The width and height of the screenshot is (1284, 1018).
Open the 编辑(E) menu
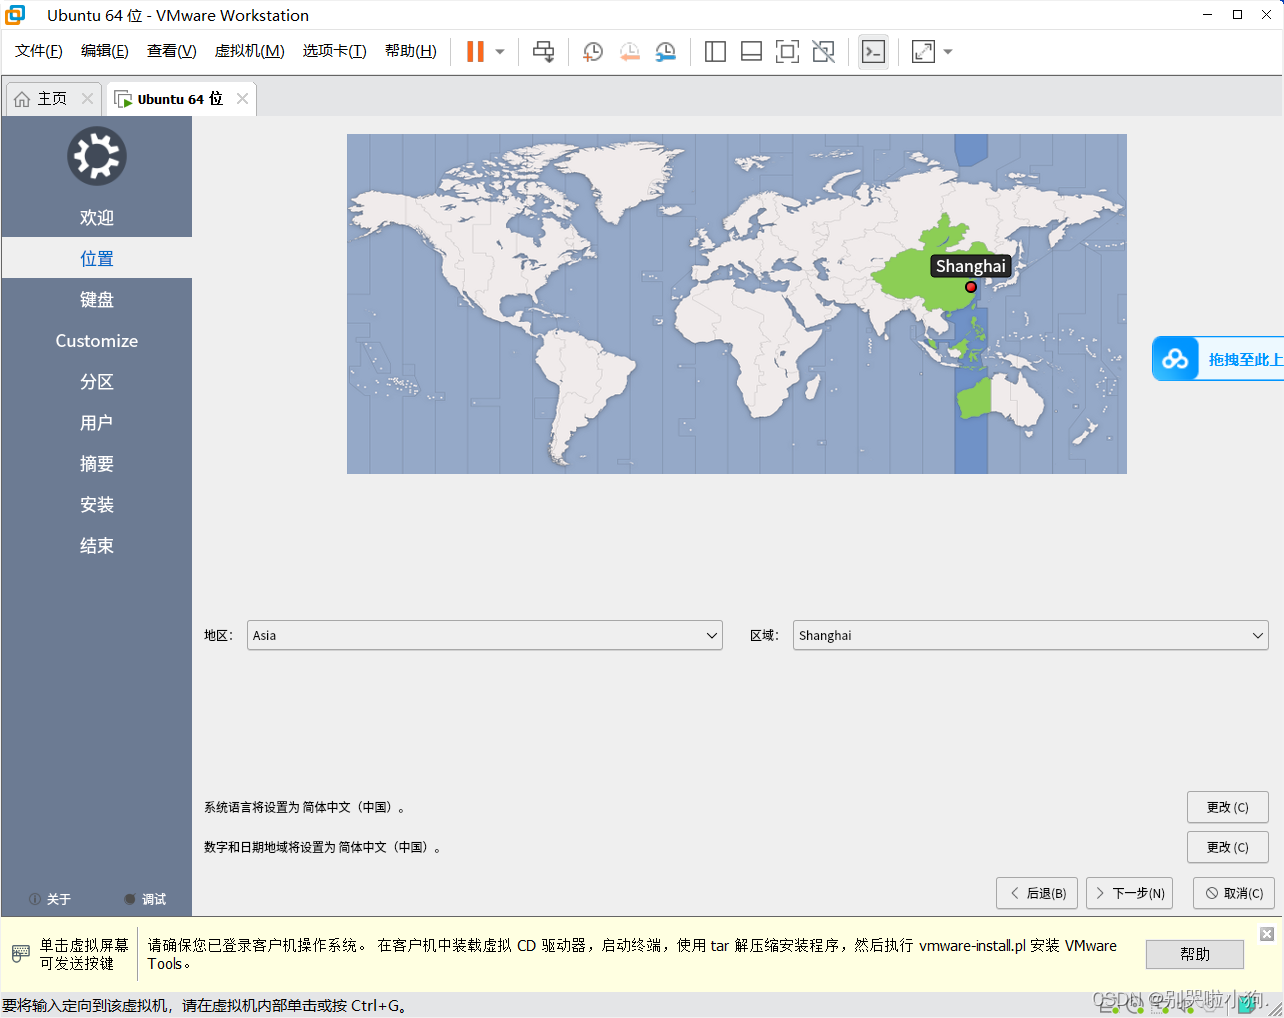tap(104, 51)
